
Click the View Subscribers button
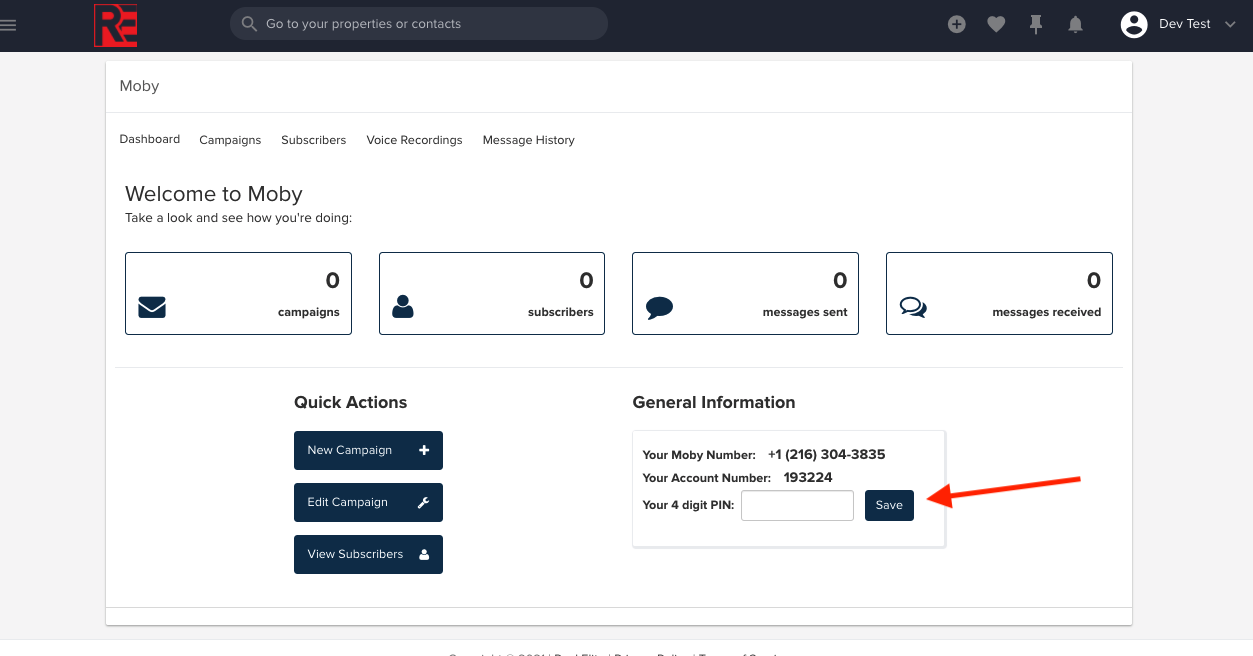point(368,555)
